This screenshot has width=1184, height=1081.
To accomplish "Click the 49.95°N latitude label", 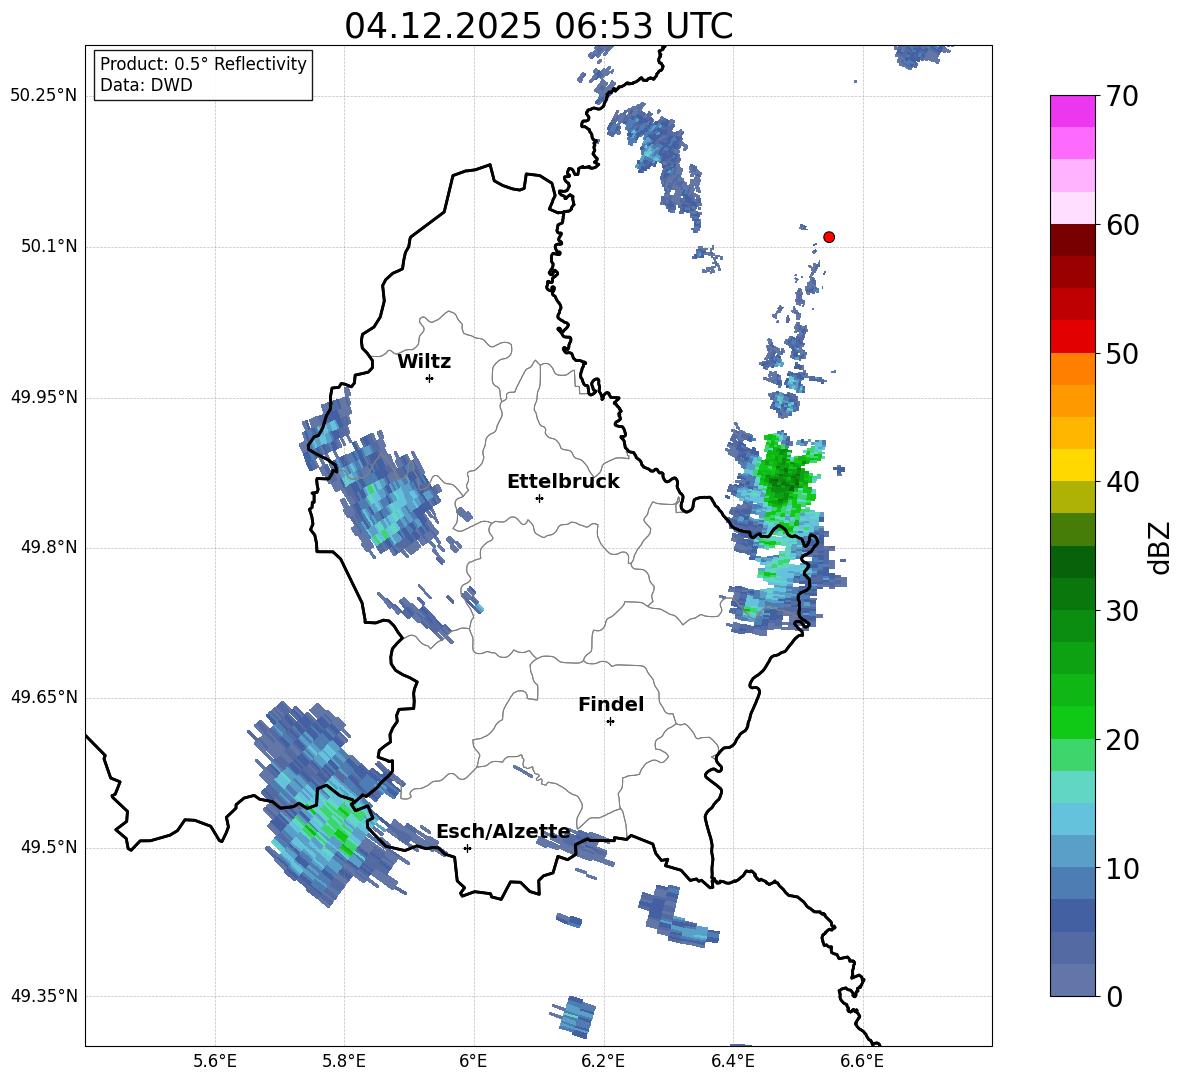I will coord(44,397).
